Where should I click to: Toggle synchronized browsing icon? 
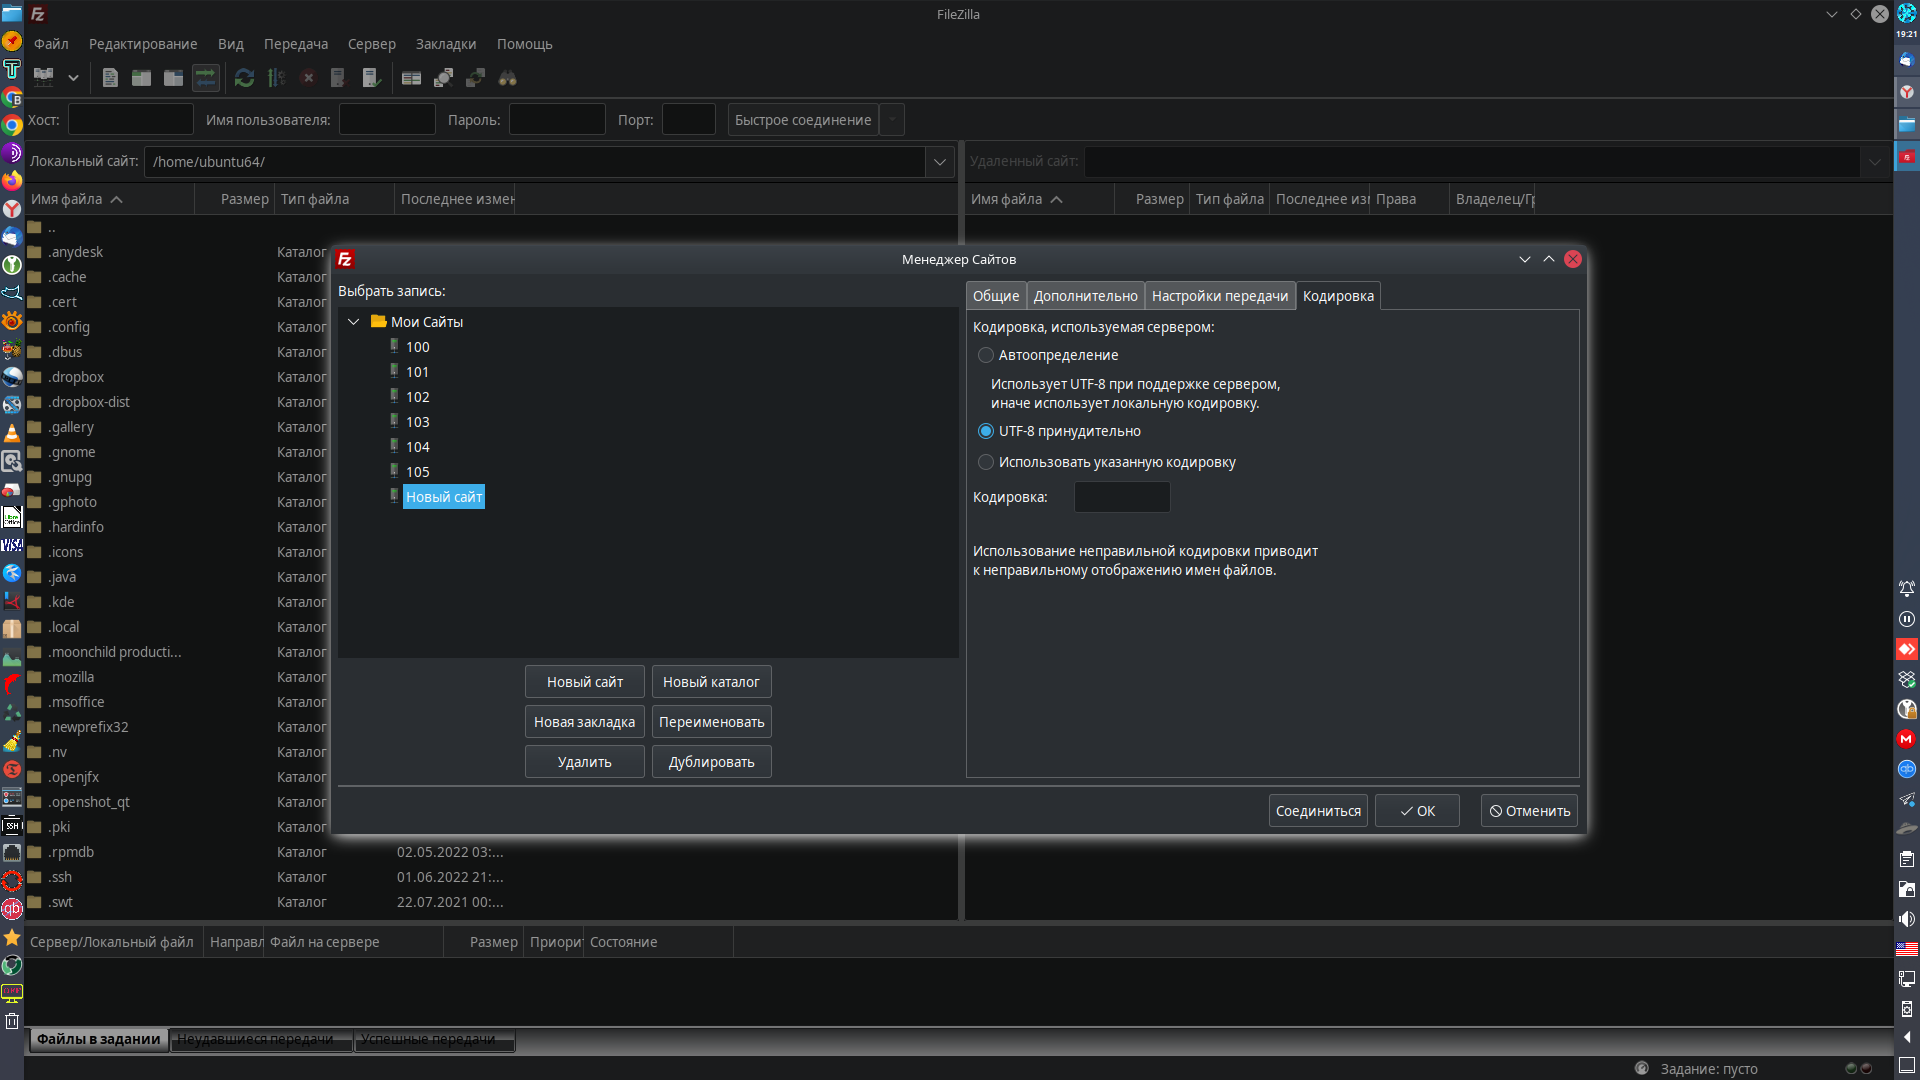(x=475, y=77)
